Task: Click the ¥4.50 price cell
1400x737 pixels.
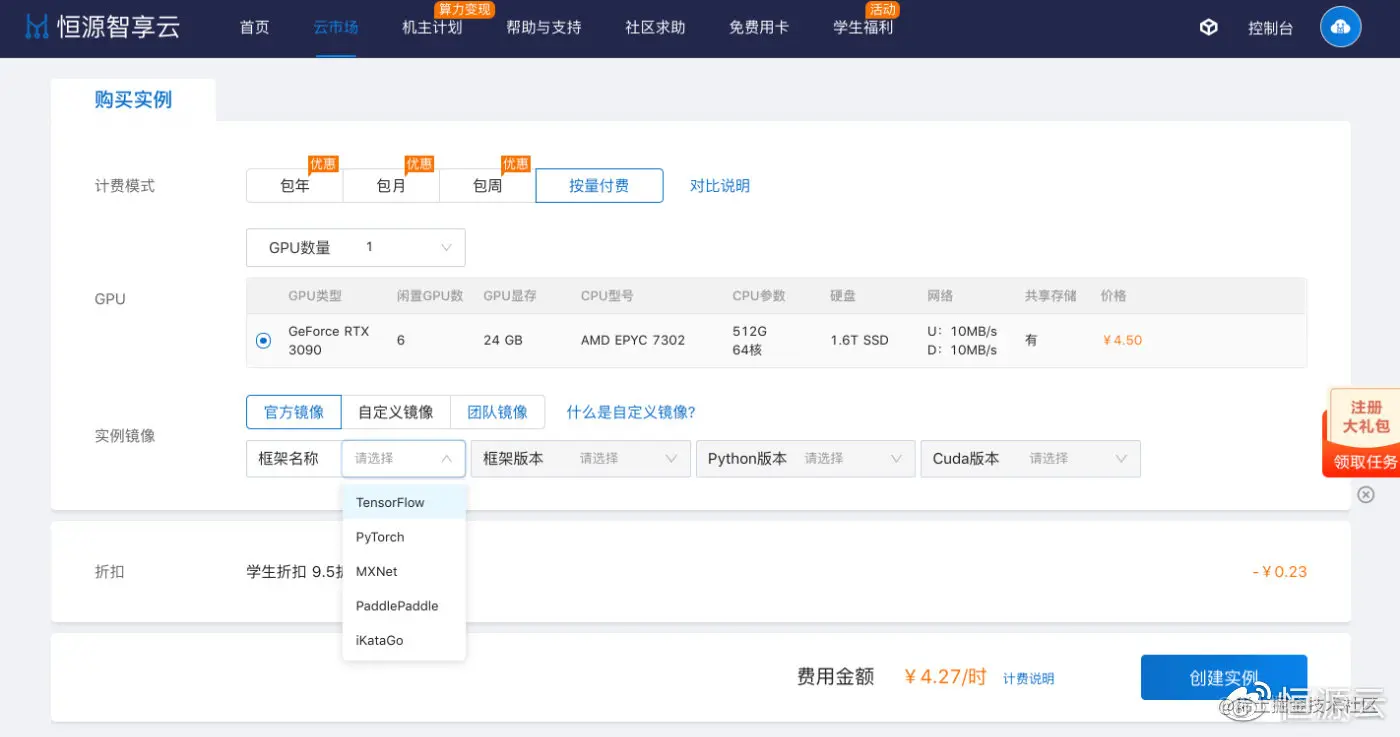Action: (x=1122, y=340)
